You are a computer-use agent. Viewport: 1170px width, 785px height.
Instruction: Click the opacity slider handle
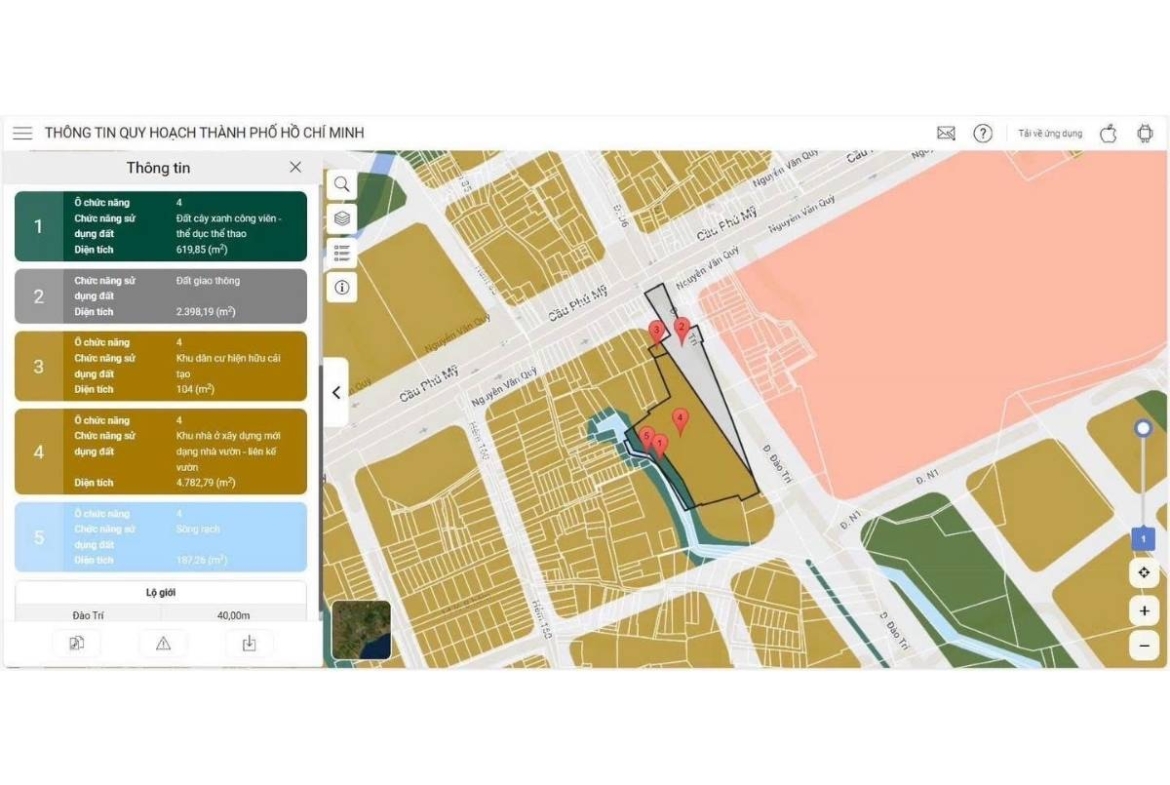coord(1143,428)
